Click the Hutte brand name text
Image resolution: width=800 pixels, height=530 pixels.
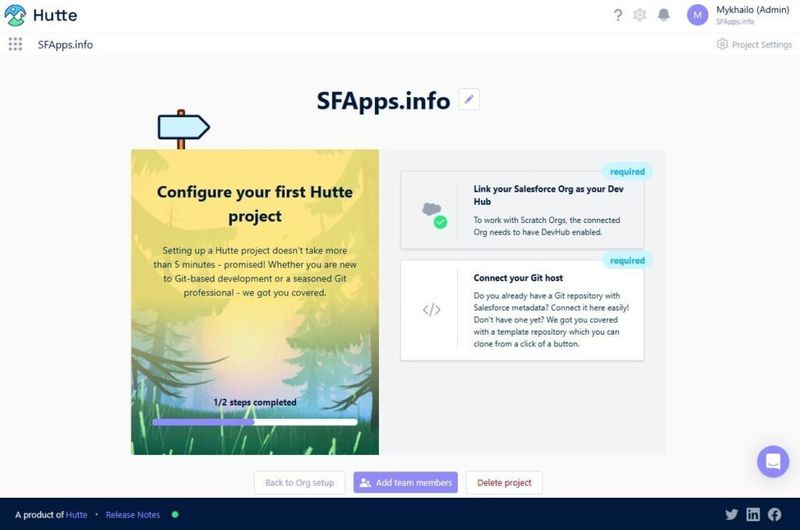coord(55,15)
